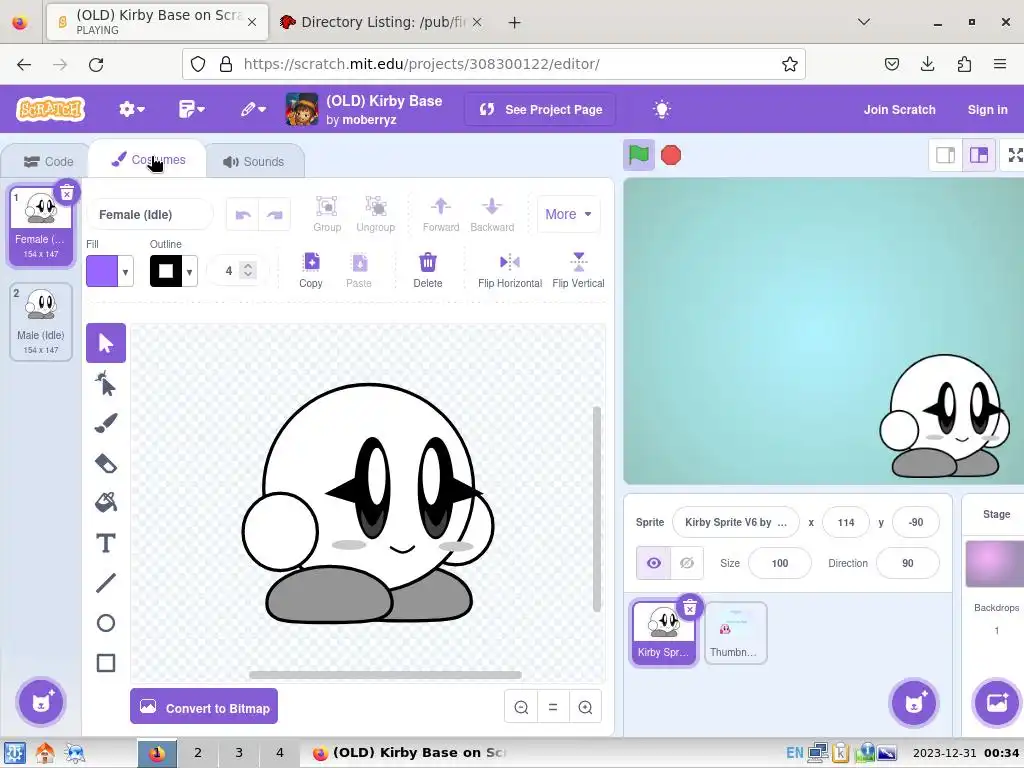Open a new browser tab
1024x768 pixels.
515,22
